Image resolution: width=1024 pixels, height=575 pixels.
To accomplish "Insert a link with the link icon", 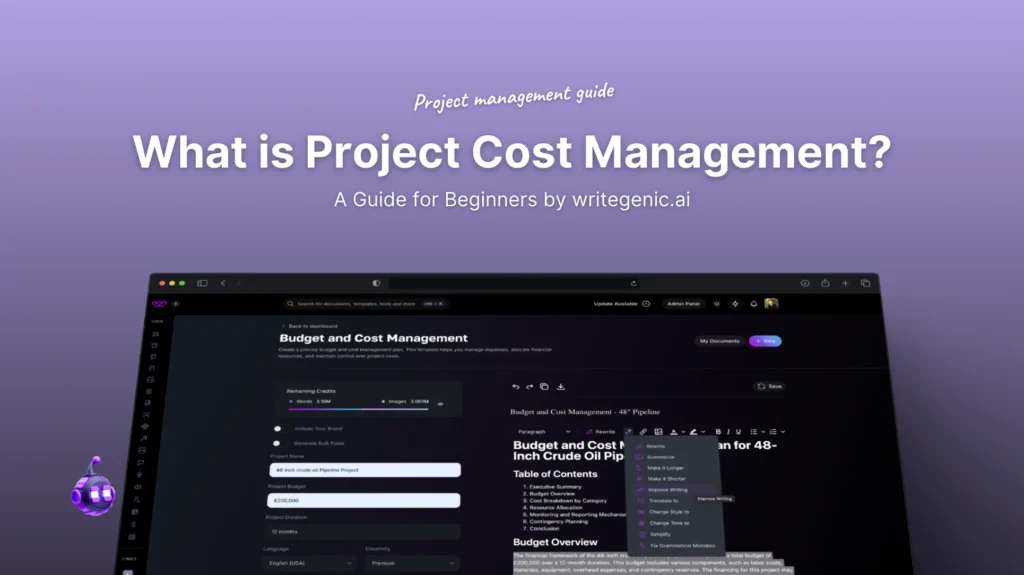I will point(643,432).
